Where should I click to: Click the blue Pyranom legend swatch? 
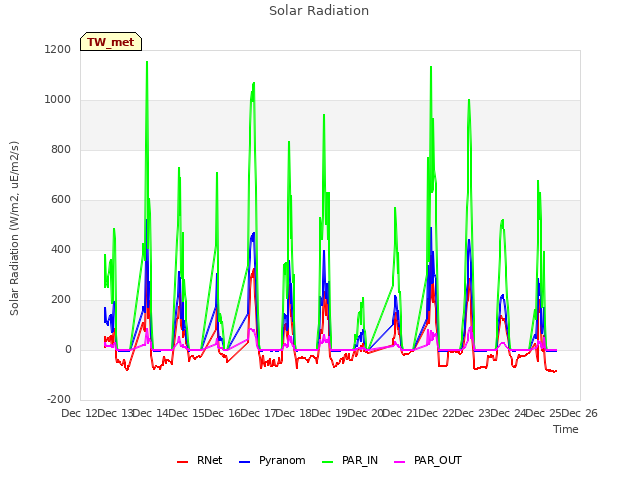(x=244, y=462)
